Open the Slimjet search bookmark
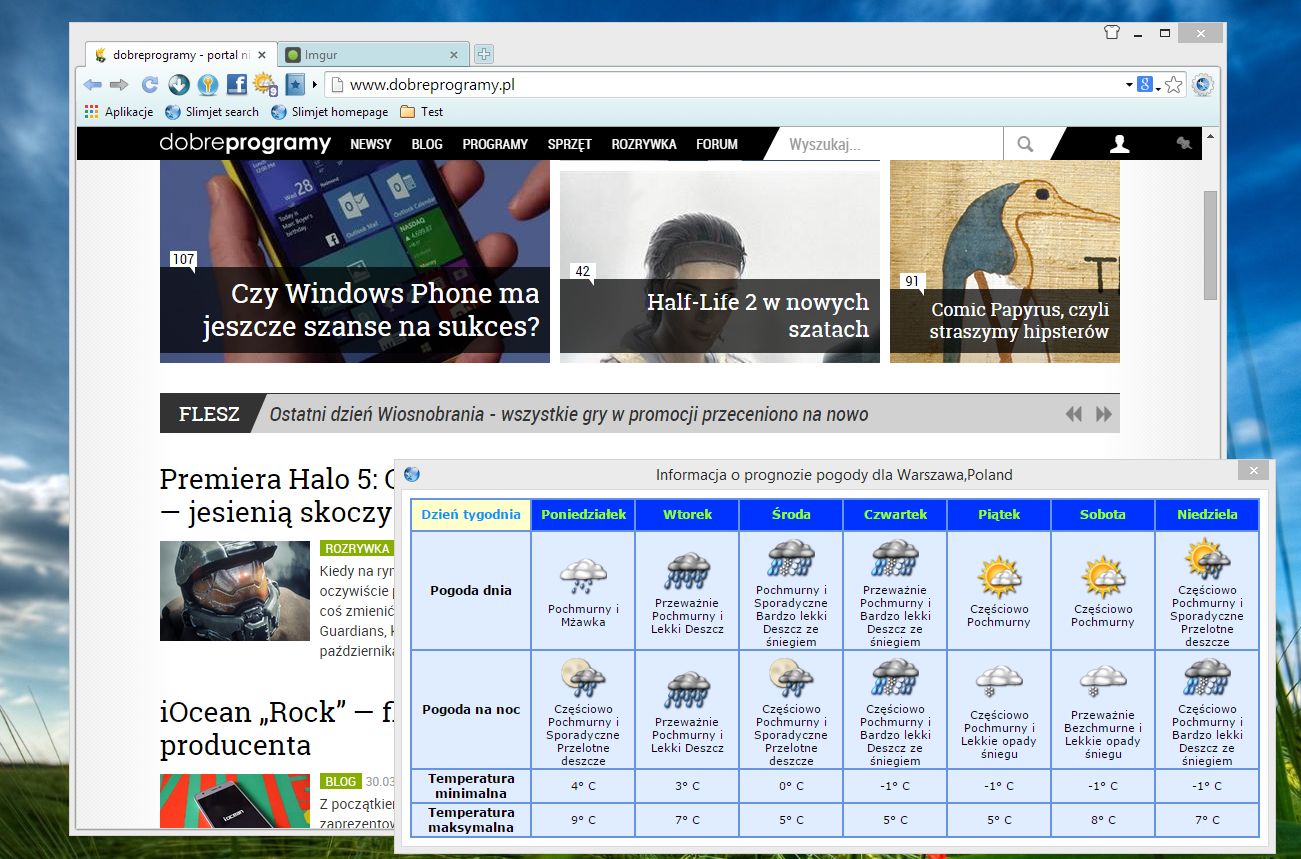Image resolution: width=1301 pixels, height=859 pixels. click(x=212, y=112)
